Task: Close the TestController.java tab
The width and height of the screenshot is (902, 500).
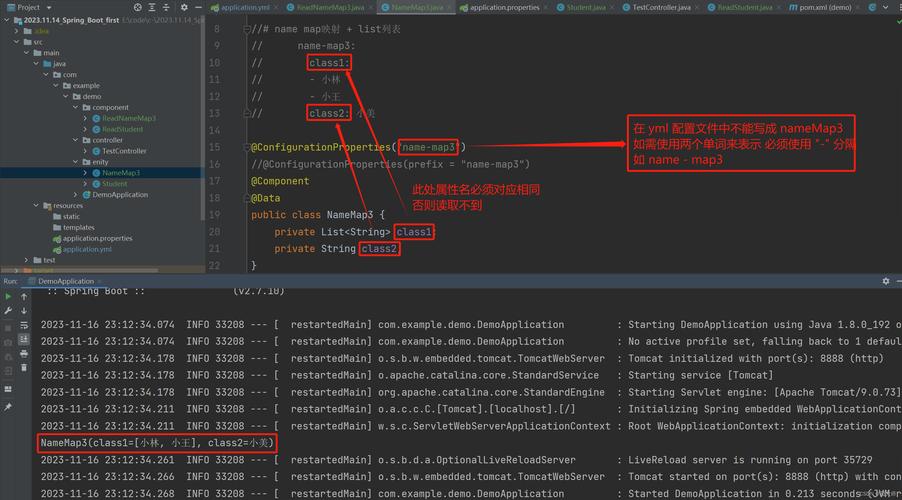Action: [697, 7]
